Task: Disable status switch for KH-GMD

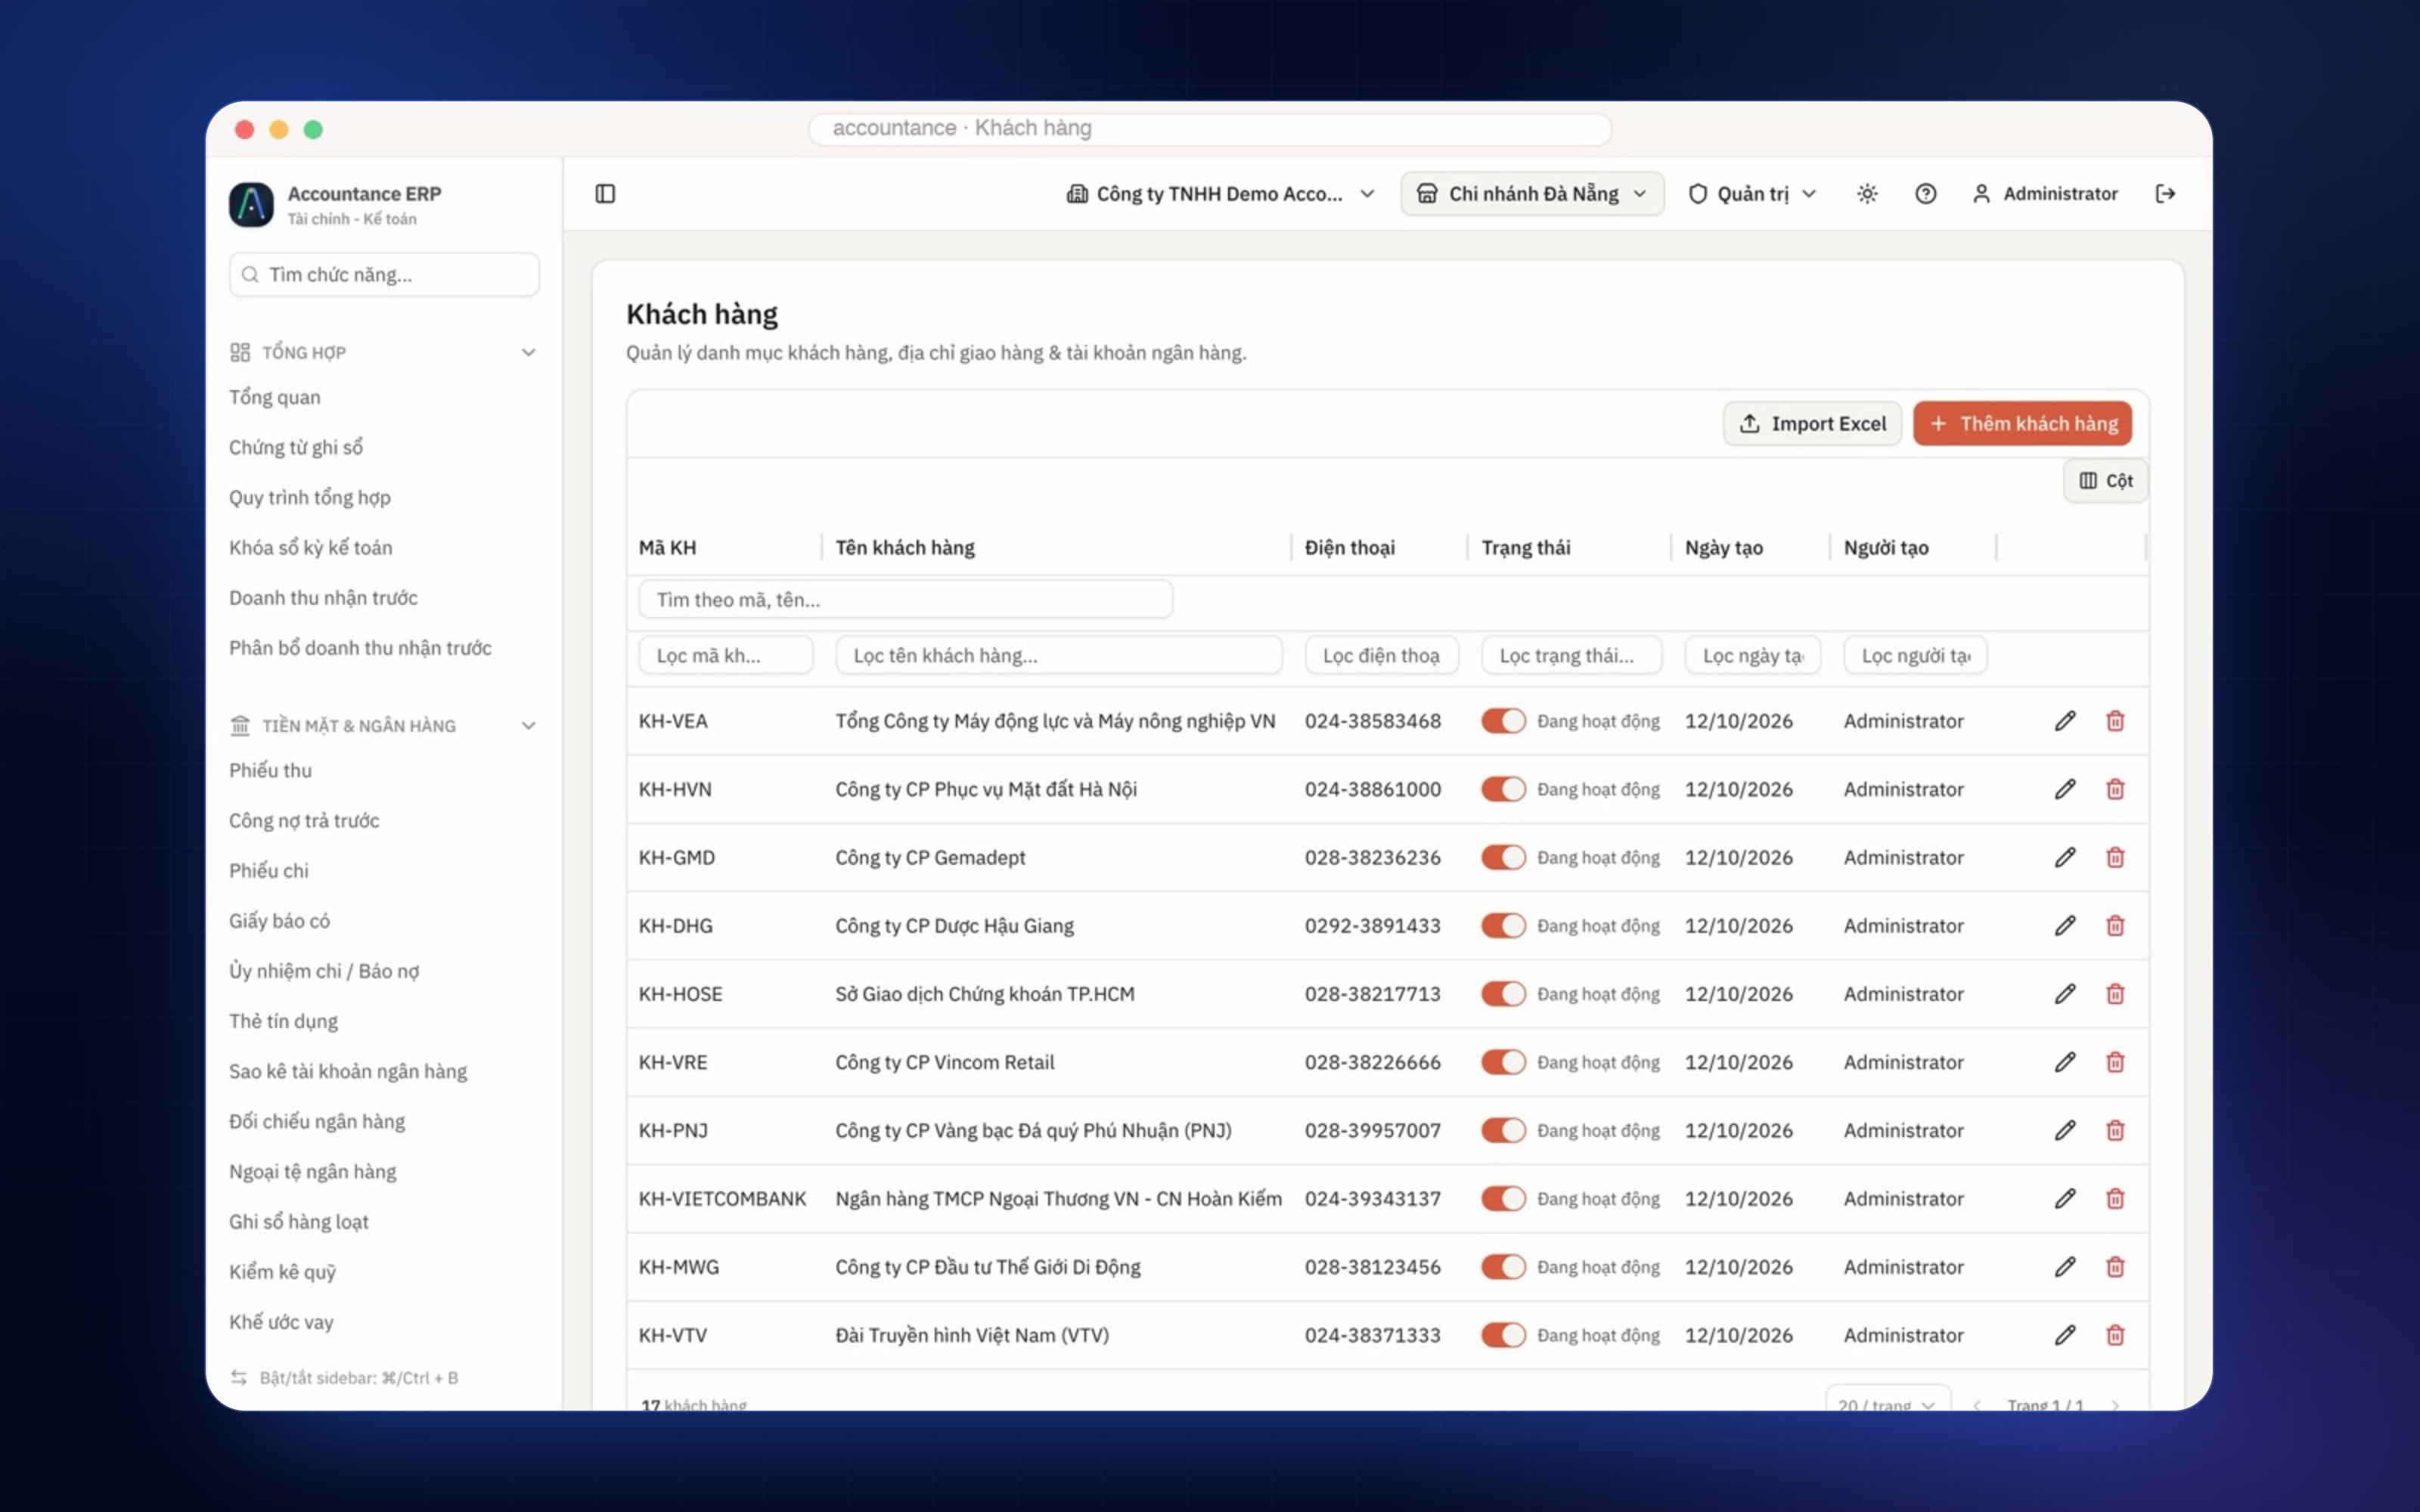Action: click(x=1503, y=857)
